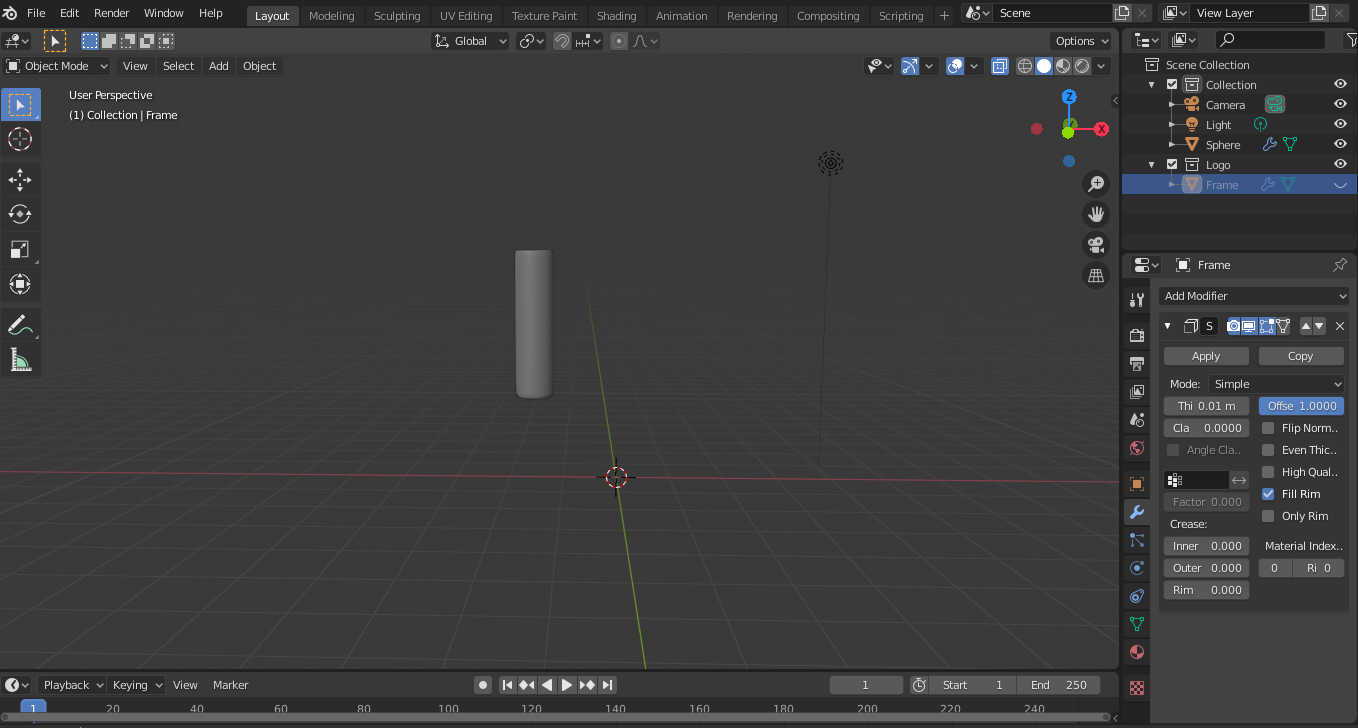Toggle X-ray display
This screenshot has width=1358, height=728.
point(999,66)
